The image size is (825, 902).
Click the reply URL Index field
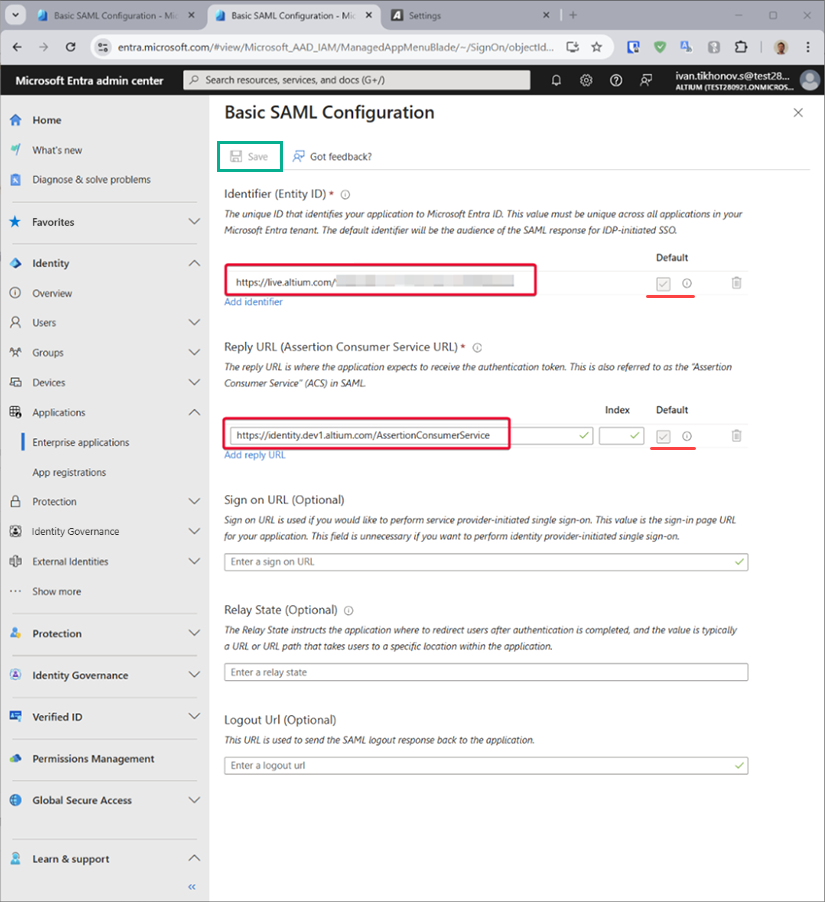click(x=621, y=435)
